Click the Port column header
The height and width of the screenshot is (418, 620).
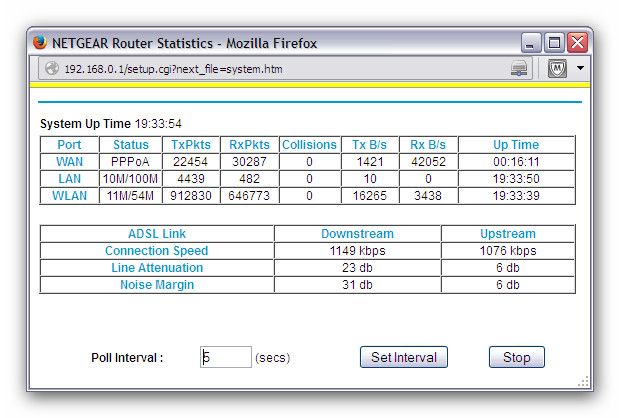pos(69,145)
